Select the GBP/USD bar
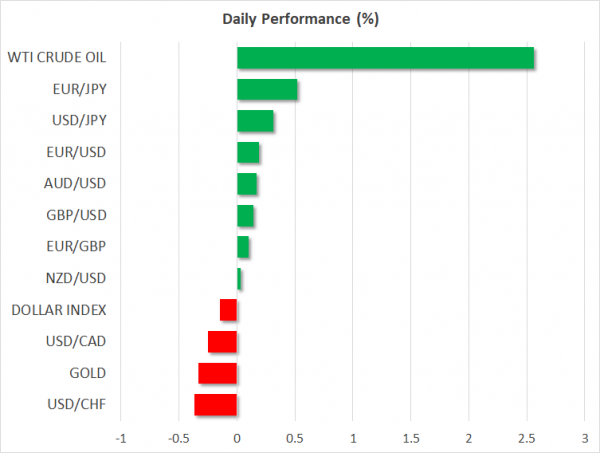Screen dimensions: 600x453 click(245, 216)
